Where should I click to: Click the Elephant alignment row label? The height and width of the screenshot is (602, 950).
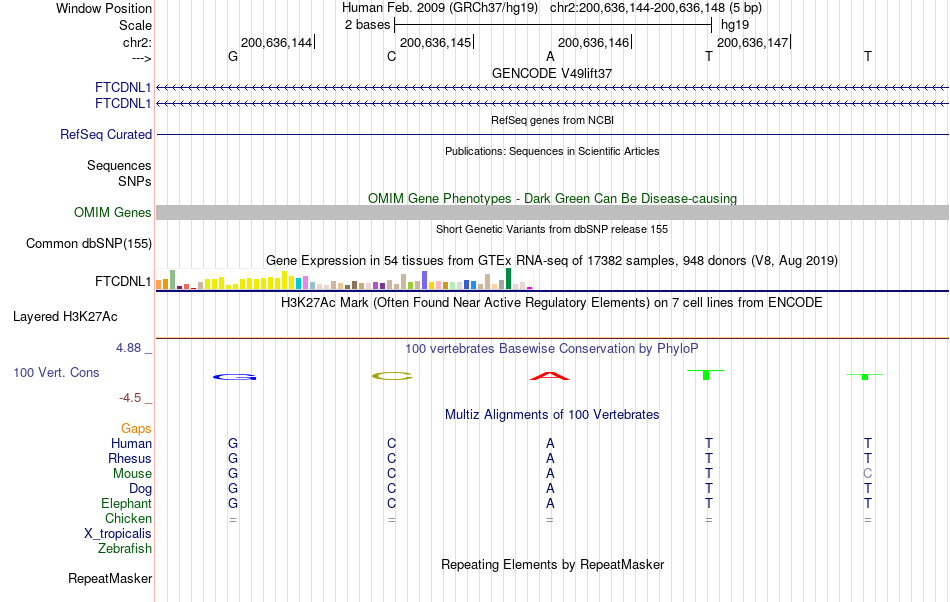126,503
